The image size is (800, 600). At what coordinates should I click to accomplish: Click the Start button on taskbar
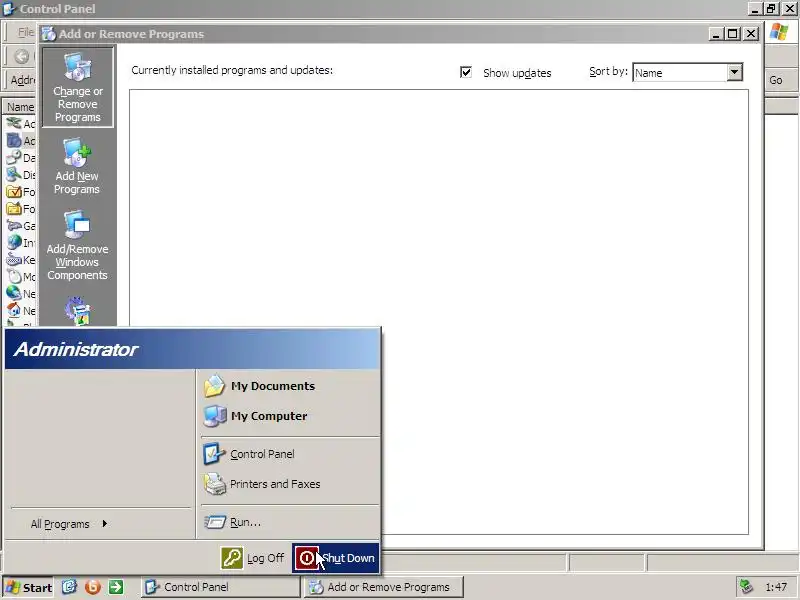[29, 587]
